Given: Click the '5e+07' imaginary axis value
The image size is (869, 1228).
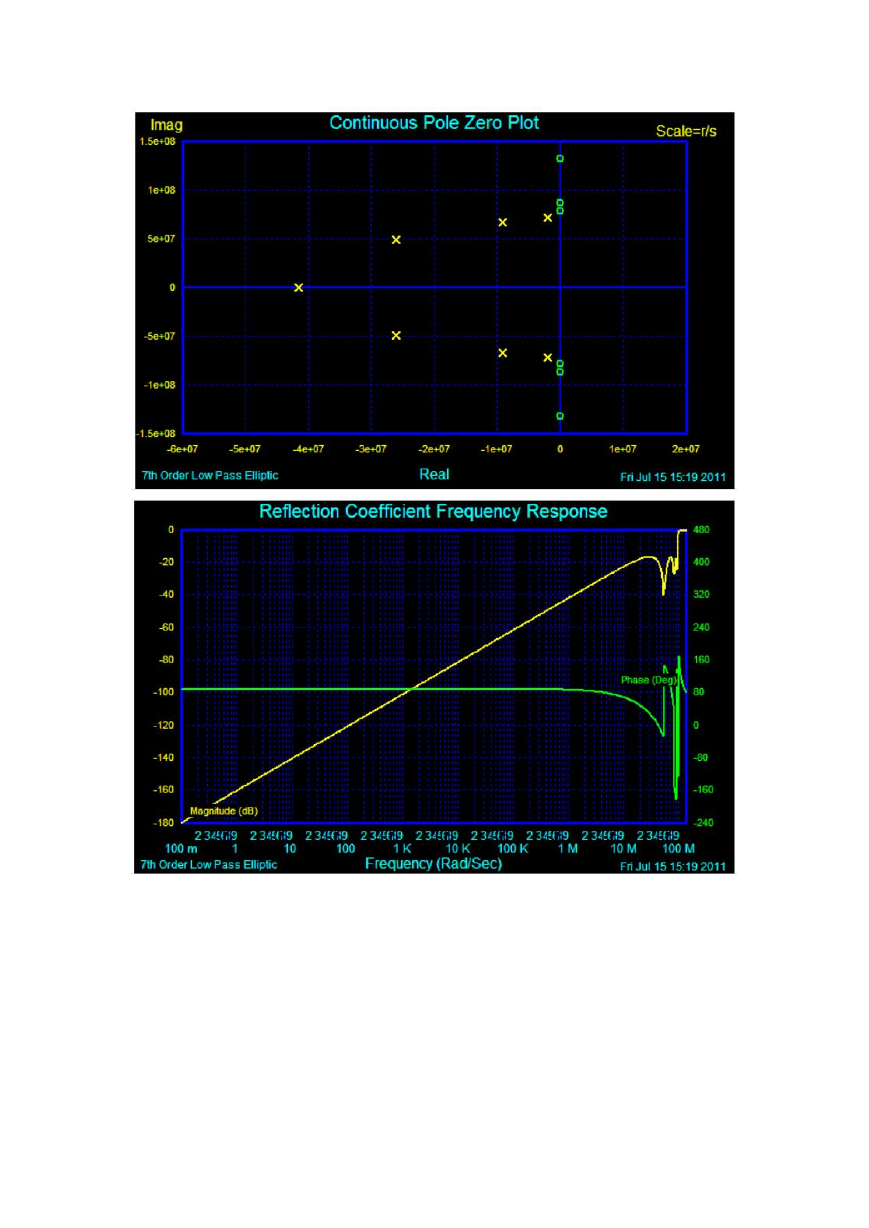Looking at the screenshot, I should click(162, 239).
